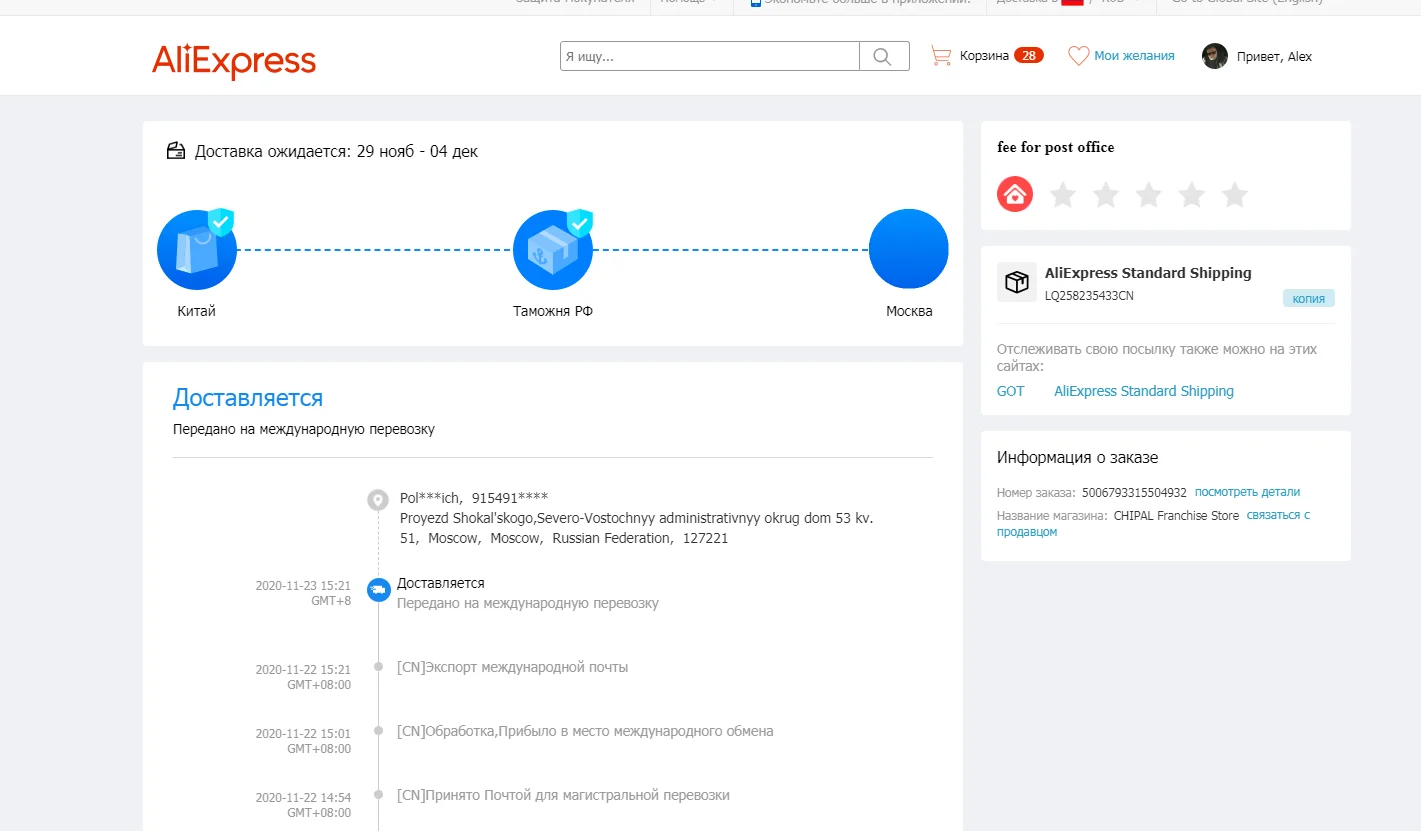This screenshot has width=1421, height=831.
Task: Click the blue truck icon in the timeline
Action: click(x=378, y=590)
